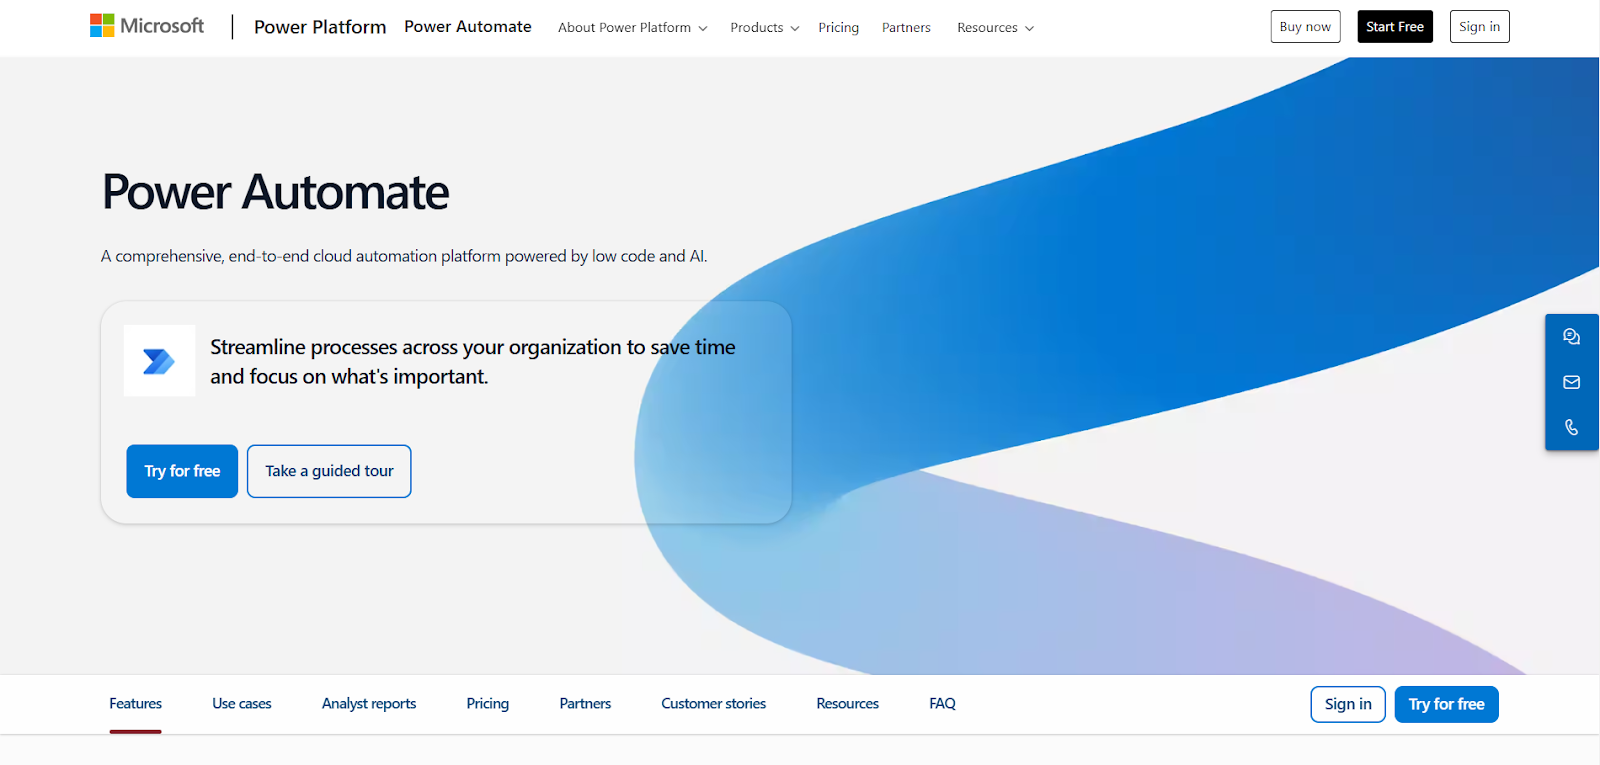
Task: Select Resources tab in the bottom bar
Action: [x=847, y=704]
